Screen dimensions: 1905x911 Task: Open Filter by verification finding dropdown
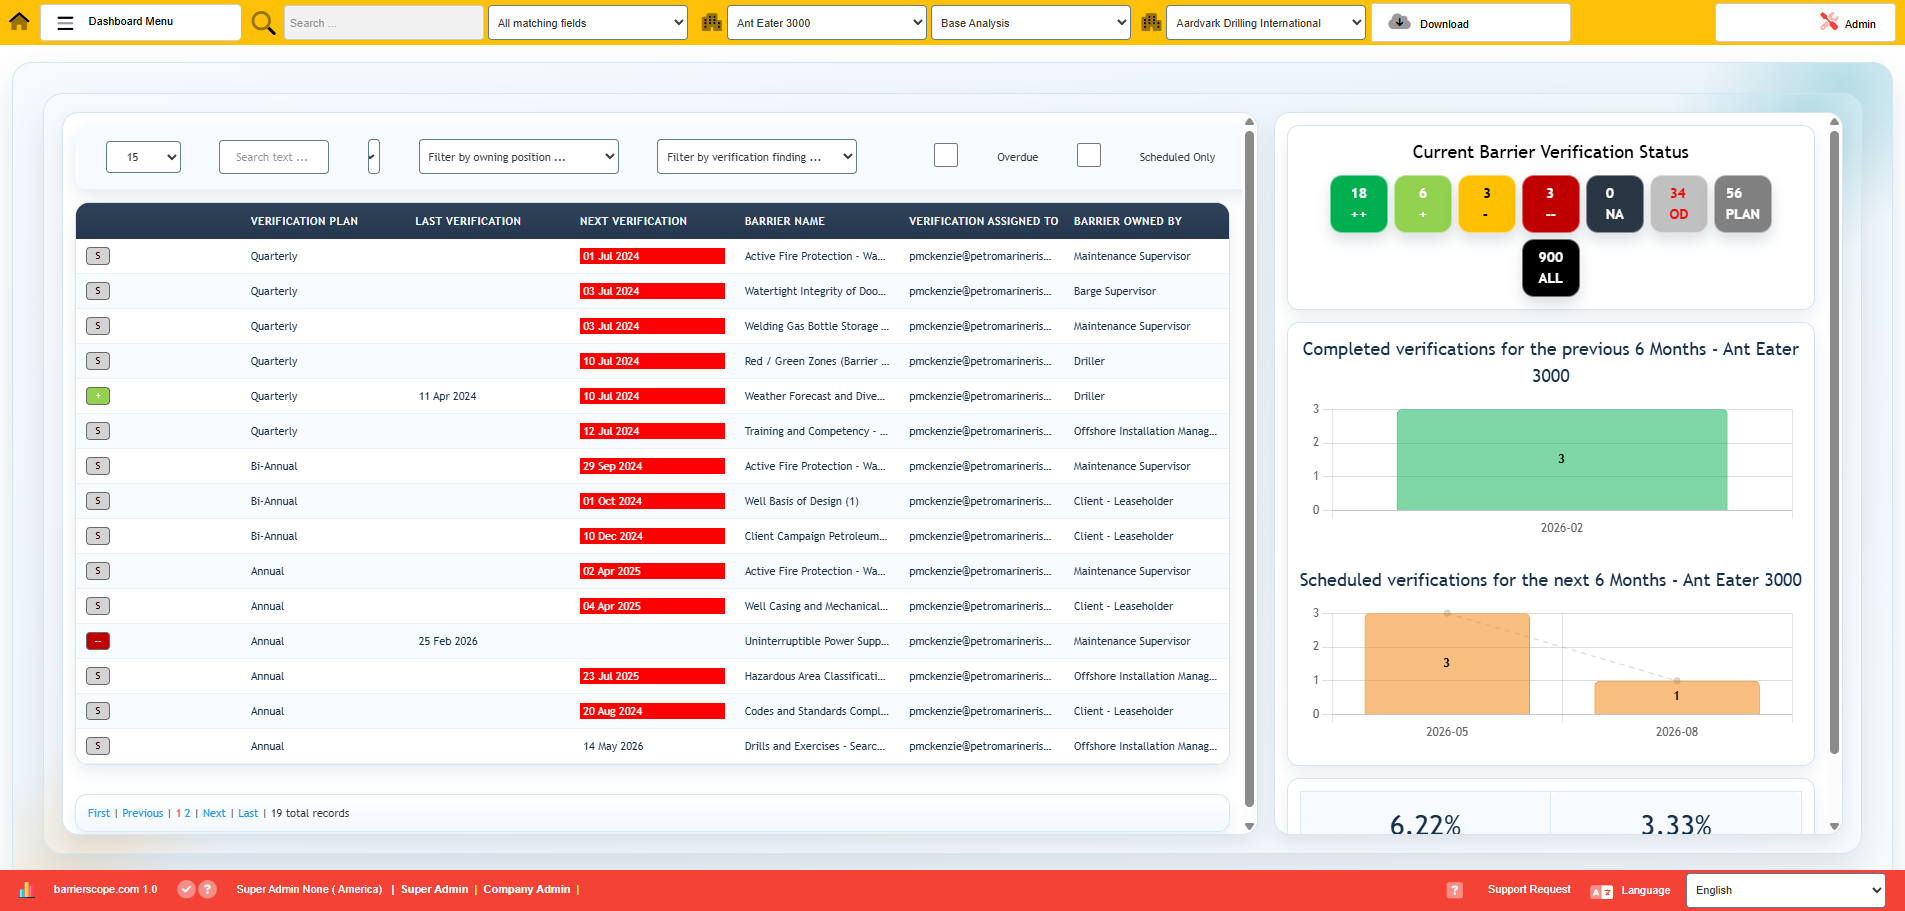coord(757,157)
